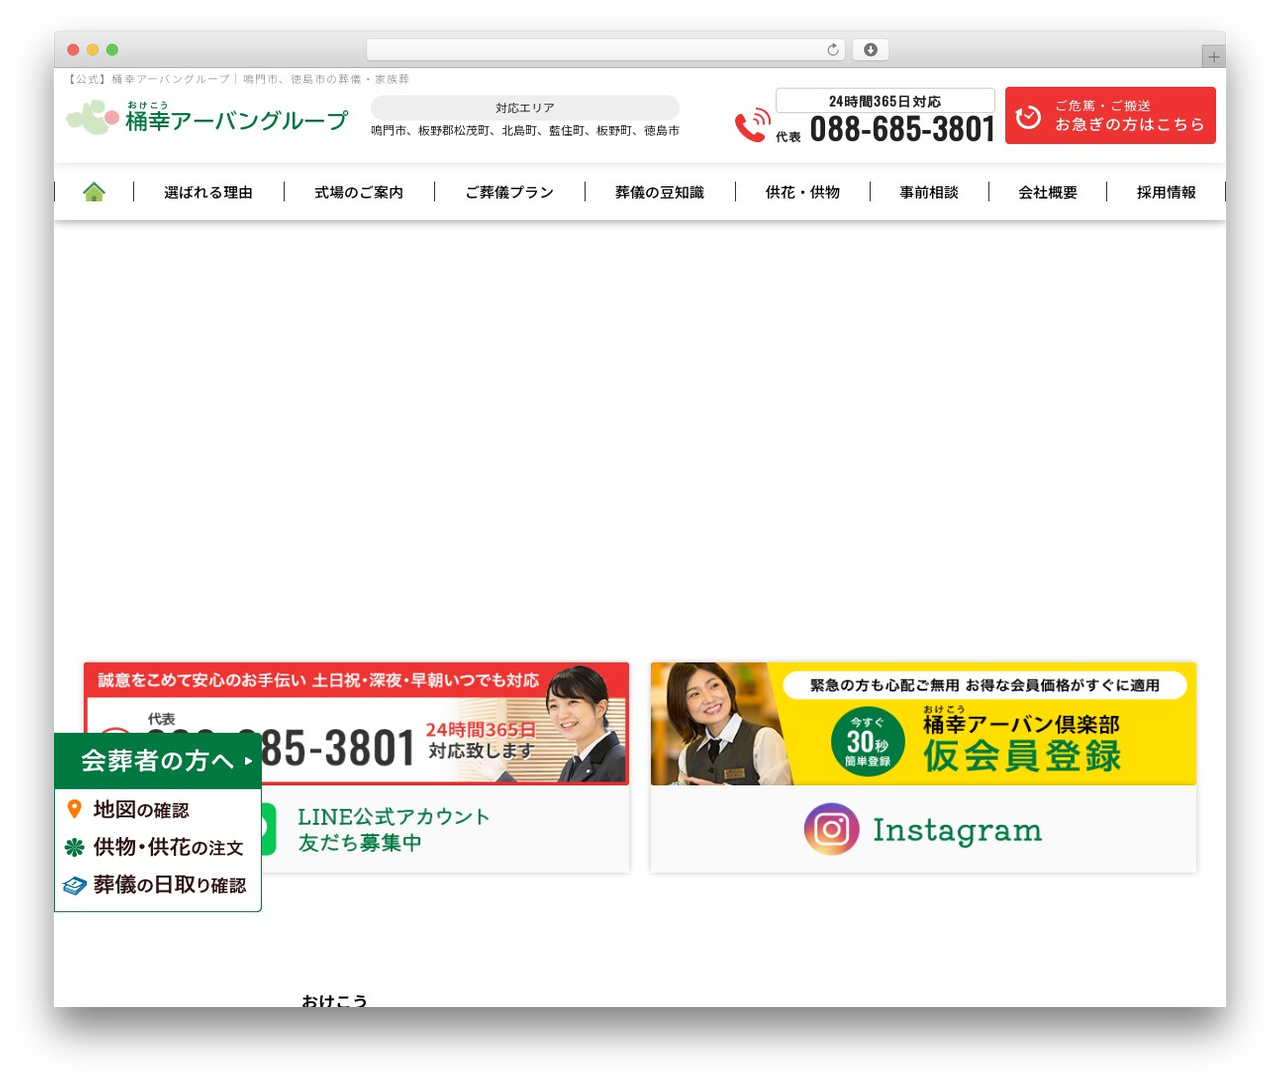Viewport: 1280px width, 1084px height.
Task: Open 葬儀の豆知識 from the navigation
Action: pyautogui.click(x=660, y=192)
